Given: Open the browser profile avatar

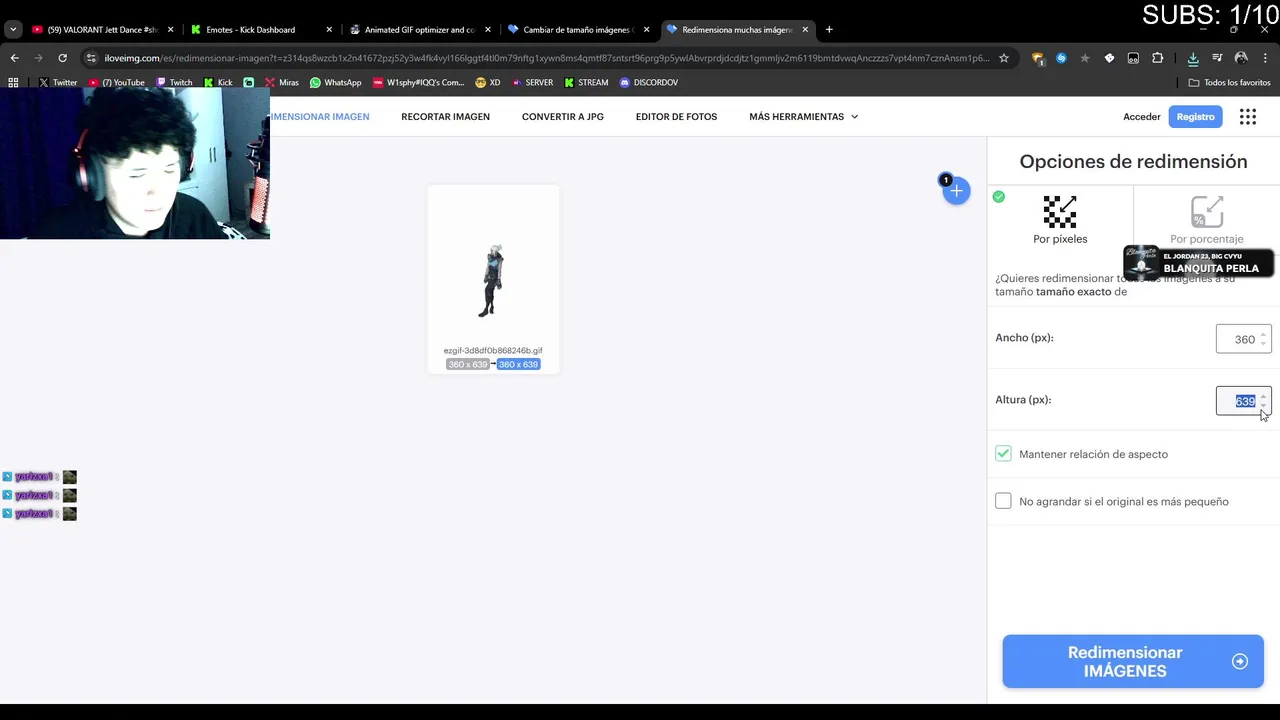Looking at the screenshot, I should coord(1241,58).
